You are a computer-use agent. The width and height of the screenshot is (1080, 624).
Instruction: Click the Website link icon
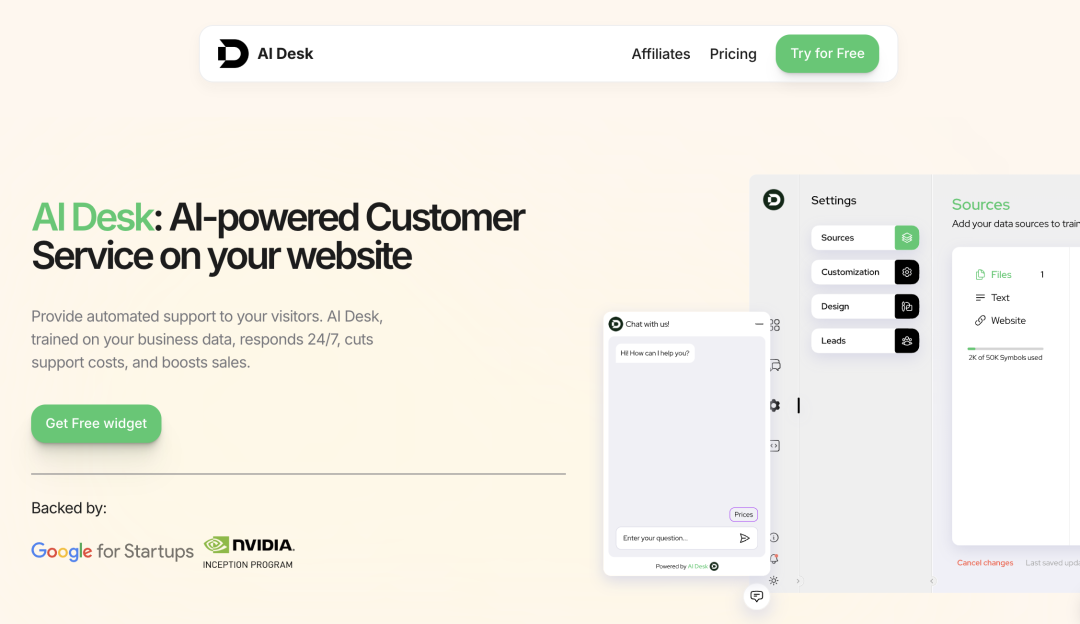980,320
